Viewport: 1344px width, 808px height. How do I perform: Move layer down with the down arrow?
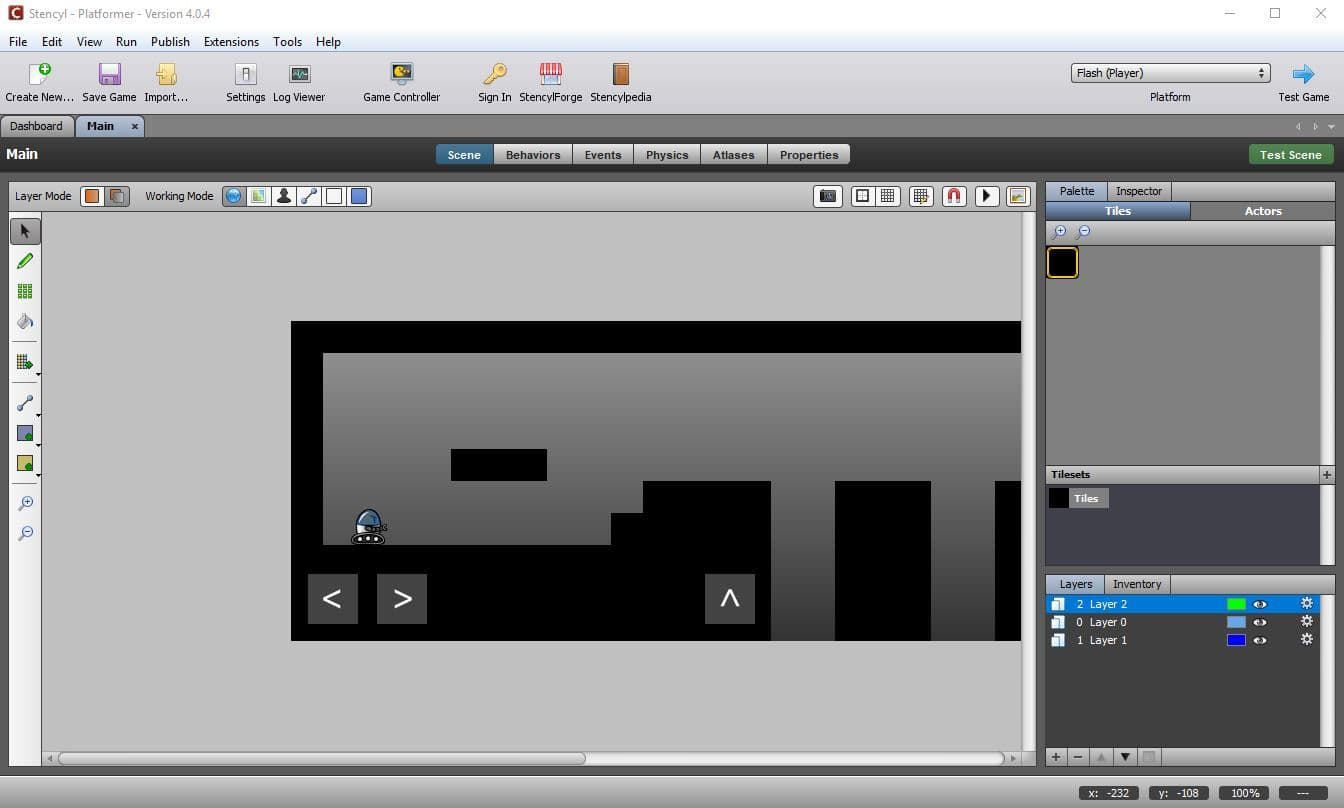click(x=1125, y=757)
